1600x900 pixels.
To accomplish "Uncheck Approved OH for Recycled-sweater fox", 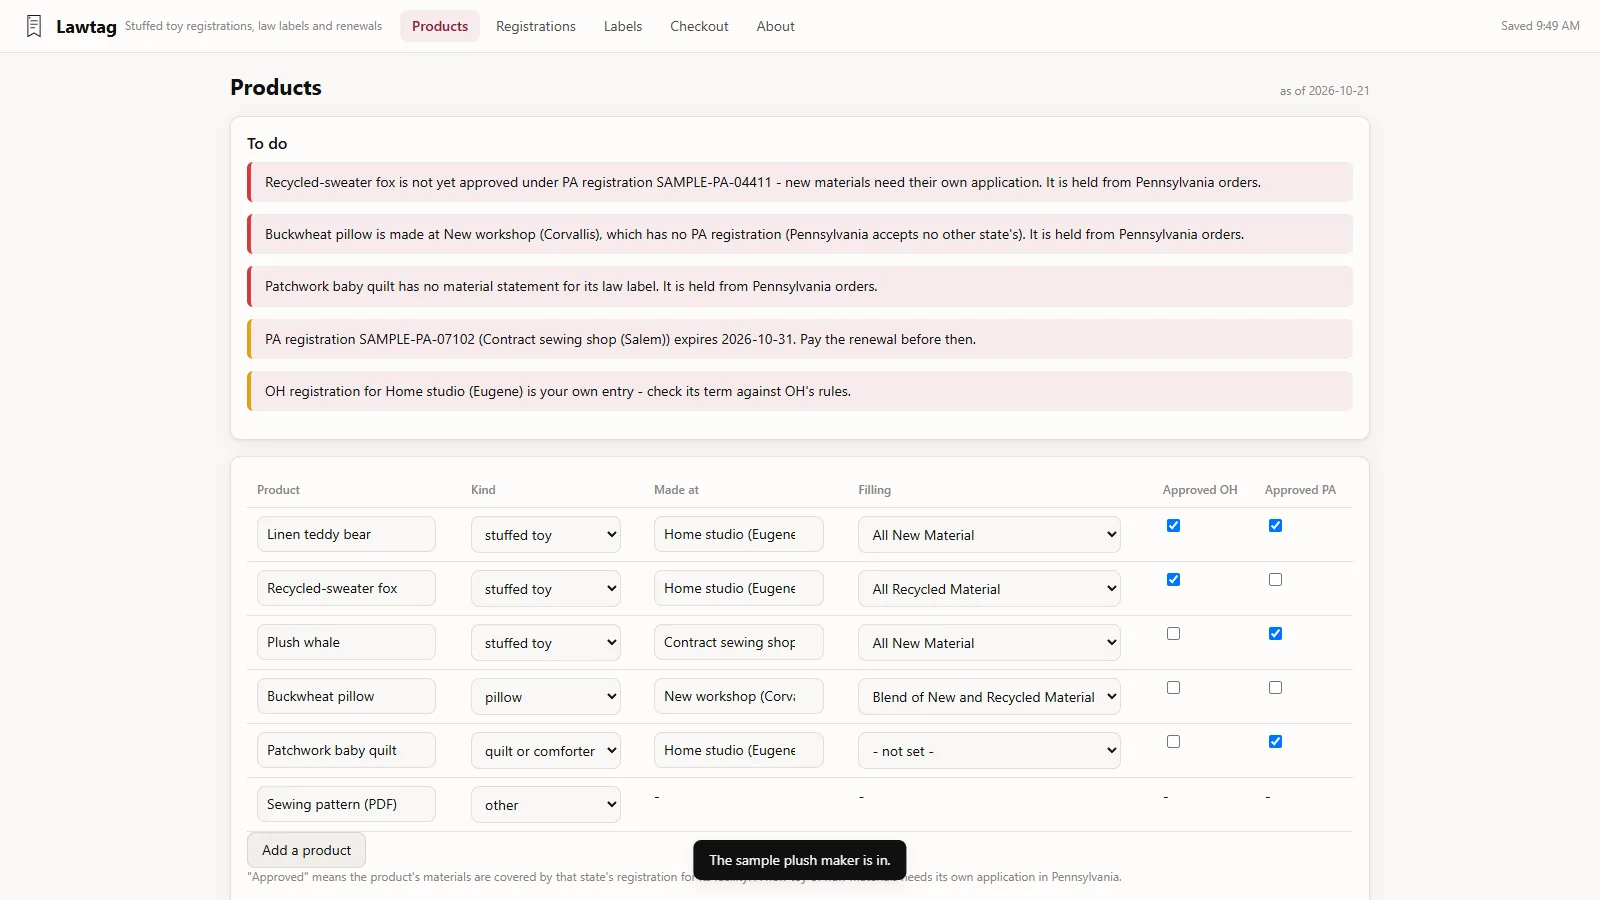I will point(1173,580).
